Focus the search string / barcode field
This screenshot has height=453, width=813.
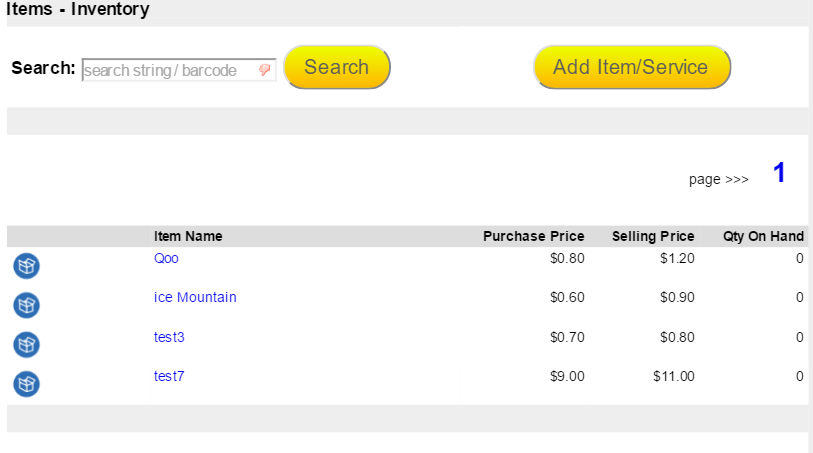click(168, 70)
